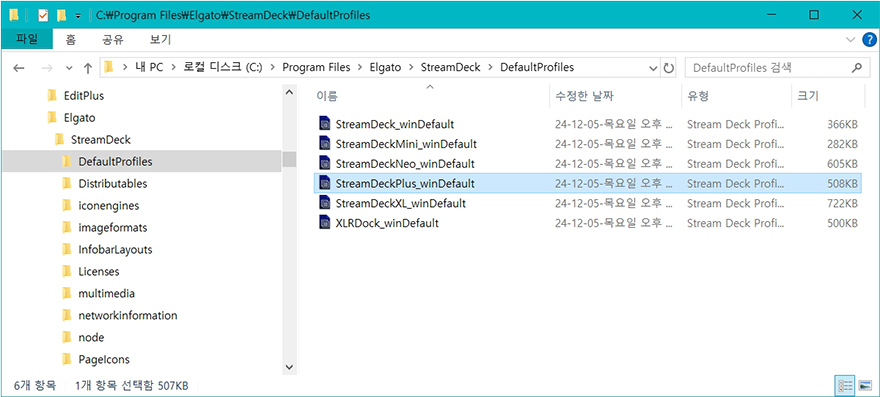Click DefaultProfiles in the address path

pos(537,67)
